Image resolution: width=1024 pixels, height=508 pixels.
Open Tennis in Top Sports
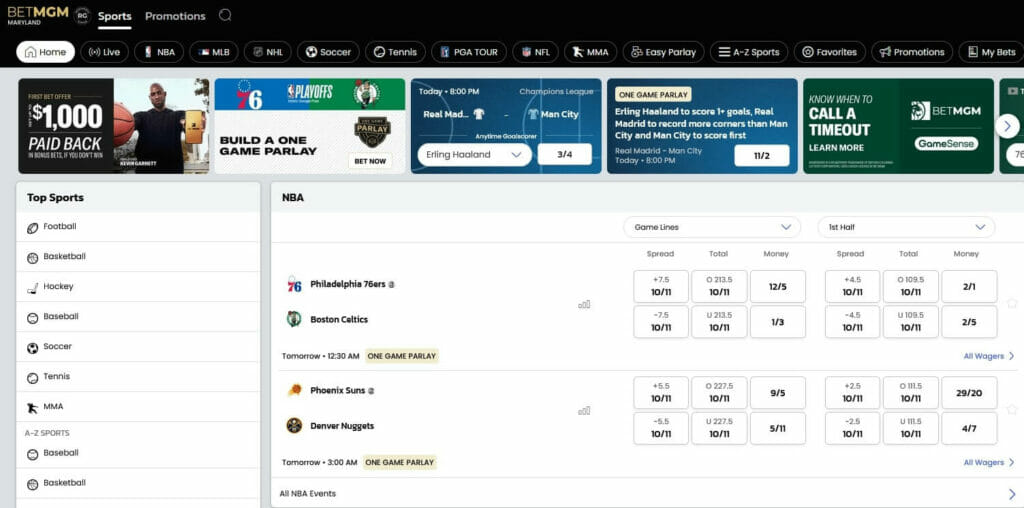138,377
